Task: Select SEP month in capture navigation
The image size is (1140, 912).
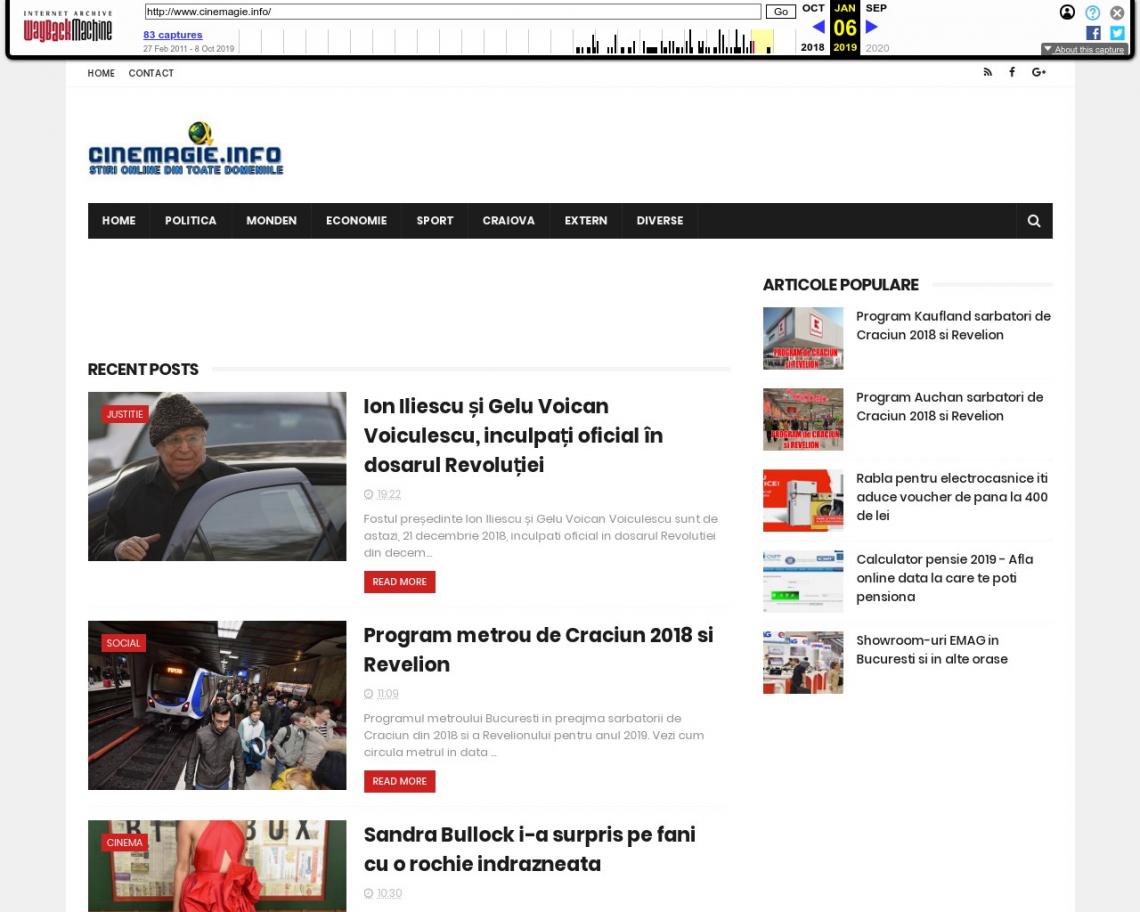Action: (876, 8)
